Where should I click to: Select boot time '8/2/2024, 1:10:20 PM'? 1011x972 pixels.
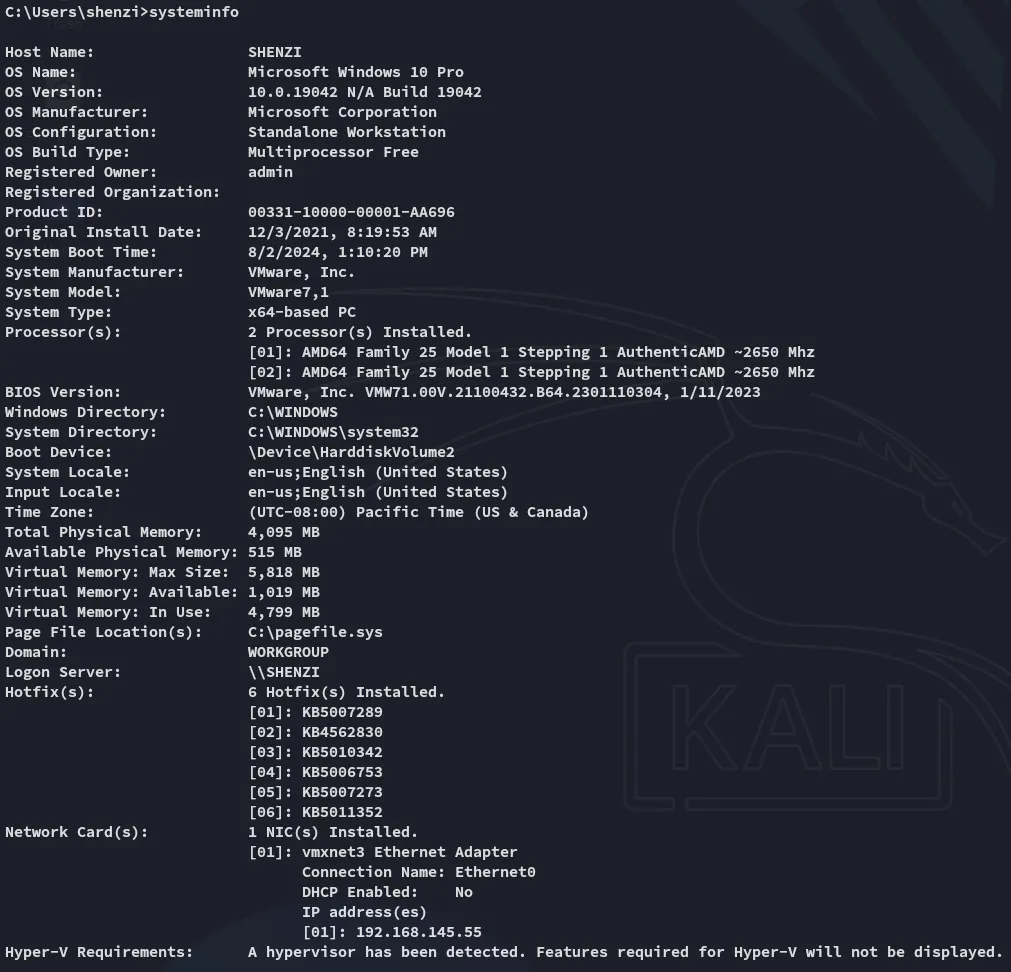click(x=338, y=252)
